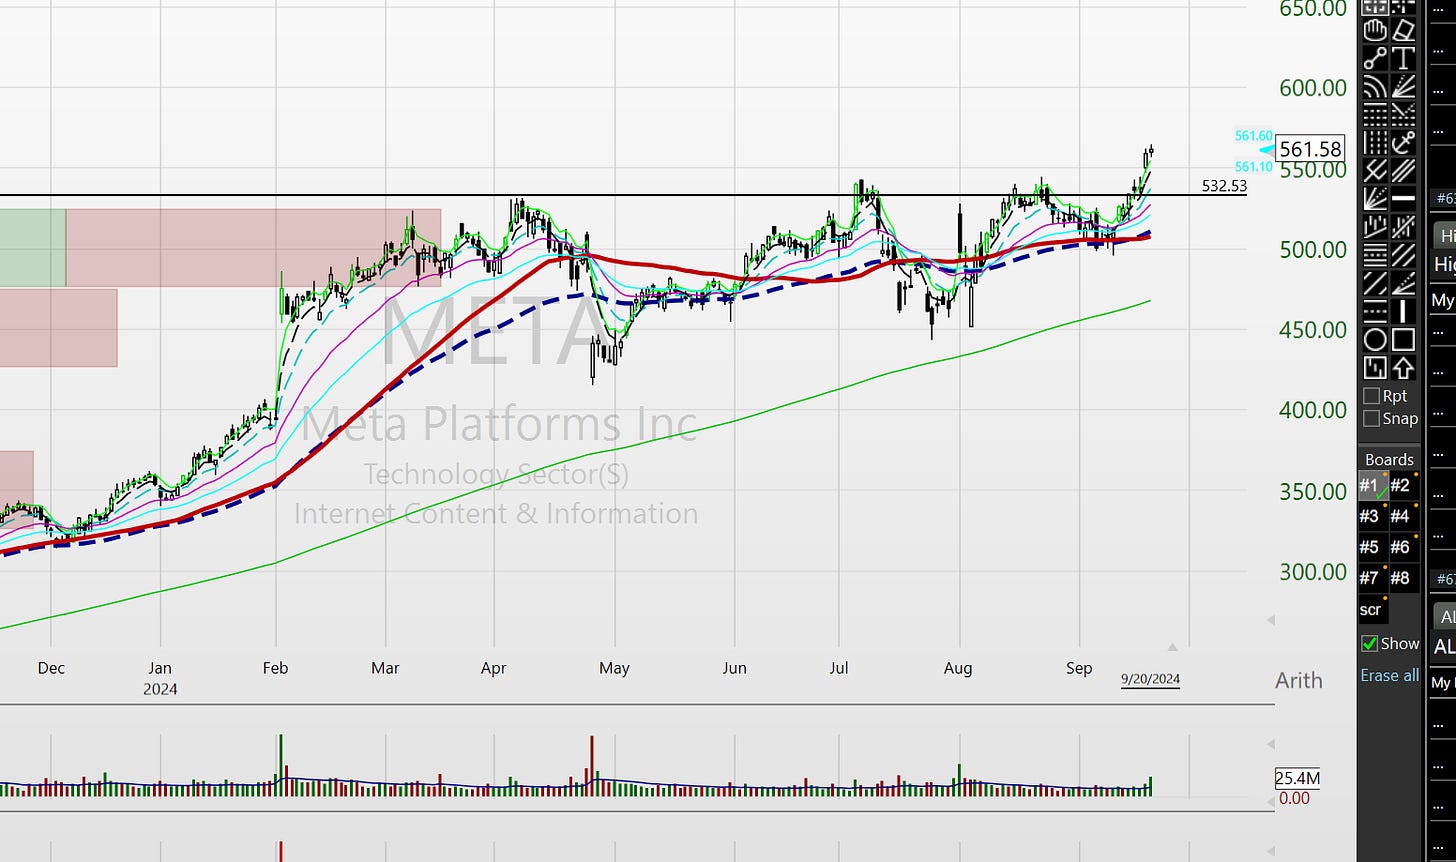Uncheck the Show drawings checkbox
Image resolution: width=1456 pixels, height=862 pixels.
pyautogui.click(x=1370, y=644)
